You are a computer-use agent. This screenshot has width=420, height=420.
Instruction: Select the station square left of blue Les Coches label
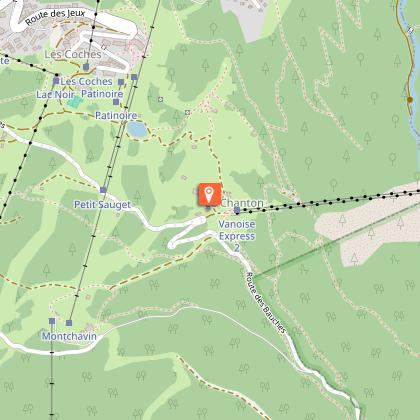pyautogui.click(x=56, y=81)
